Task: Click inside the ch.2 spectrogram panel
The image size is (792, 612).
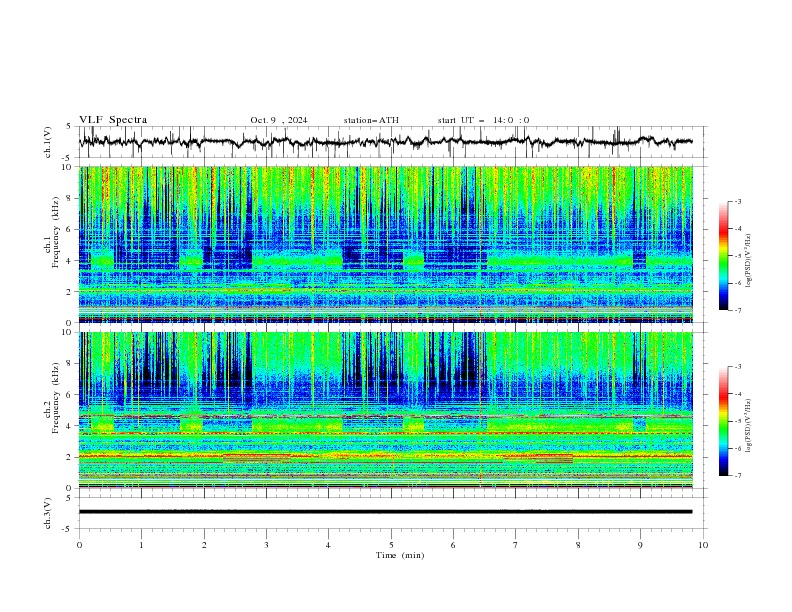Action: pos(386,410)
